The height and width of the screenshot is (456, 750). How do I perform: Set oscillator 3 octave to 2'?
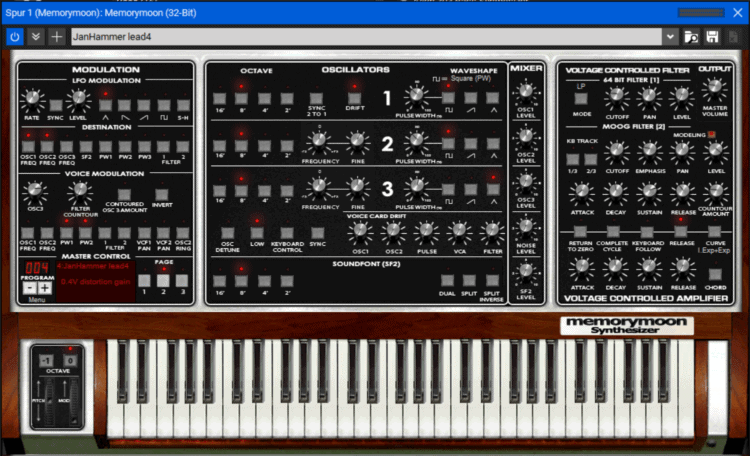tap(287, 190)
